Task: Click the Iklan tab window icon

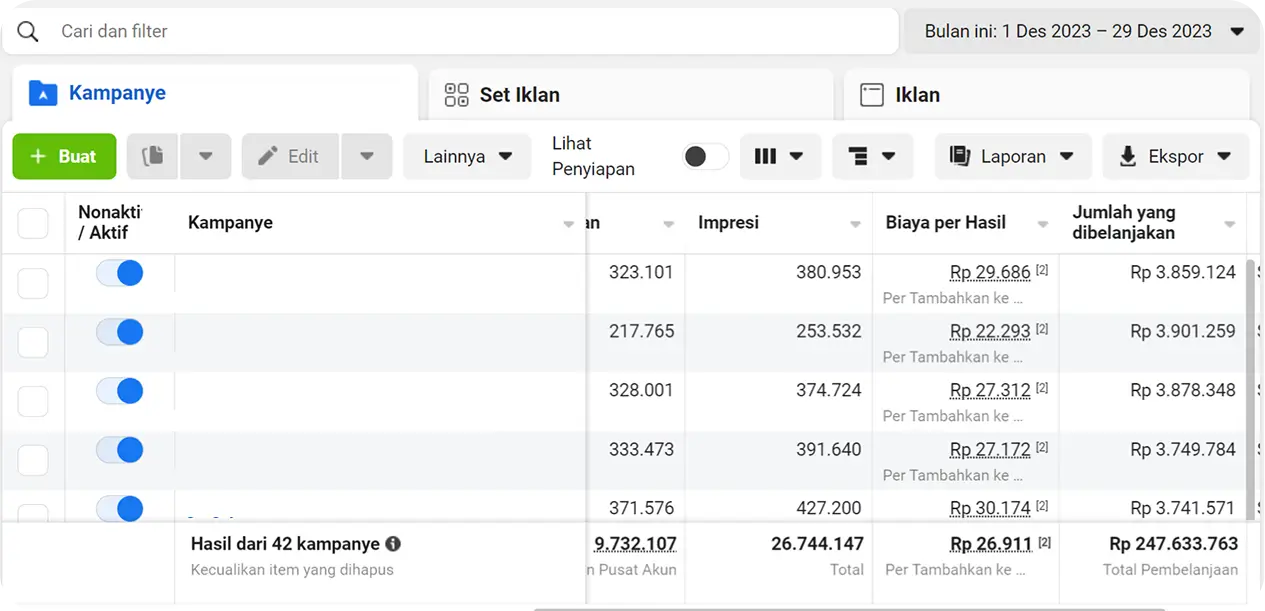Action: pyautogui.click(x=872, y=95)
